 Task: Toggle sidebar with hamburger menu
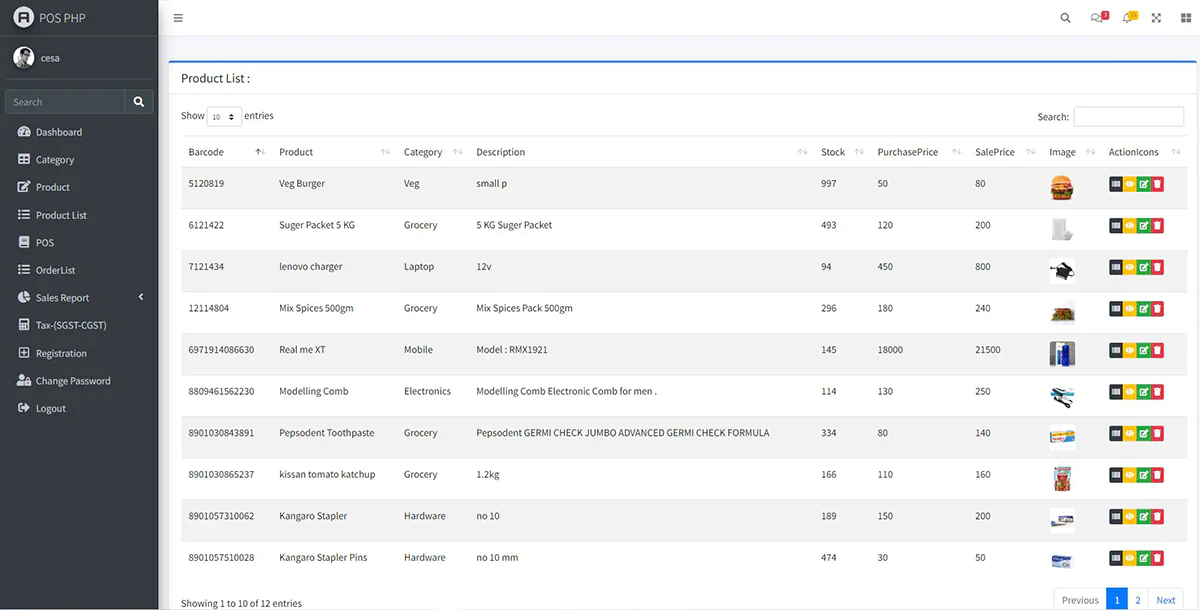(x=178, y=18)
